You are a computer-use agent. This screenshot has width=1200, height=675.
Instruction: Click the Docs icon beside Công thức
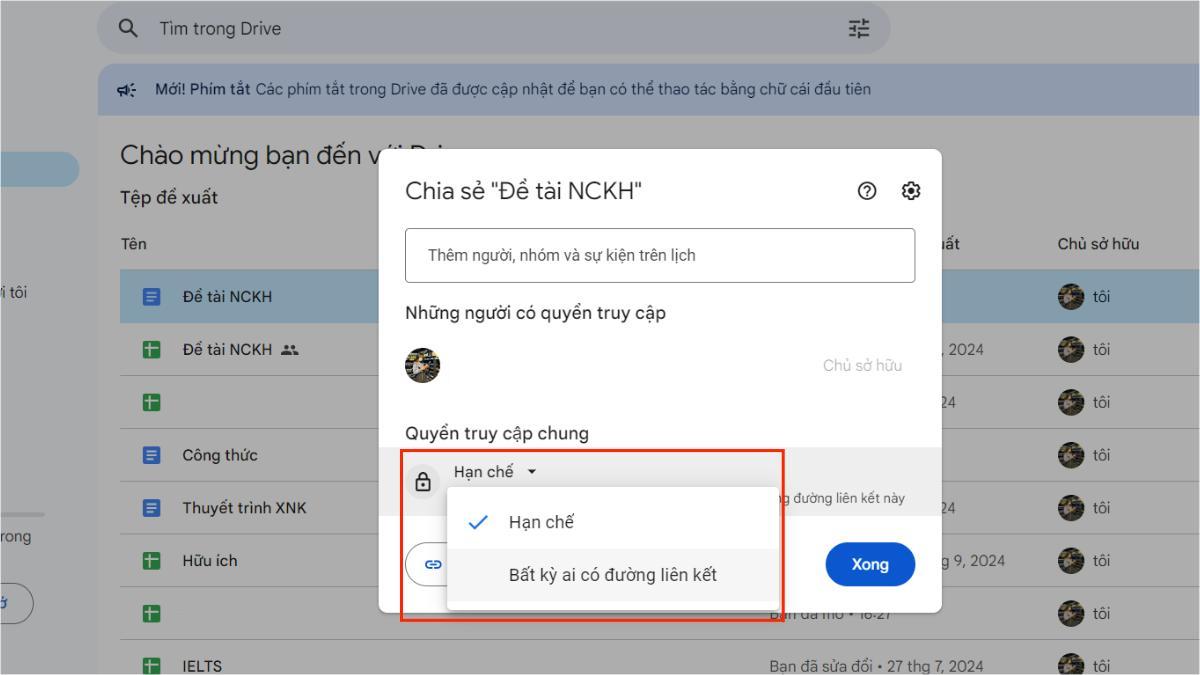(152, 455)
